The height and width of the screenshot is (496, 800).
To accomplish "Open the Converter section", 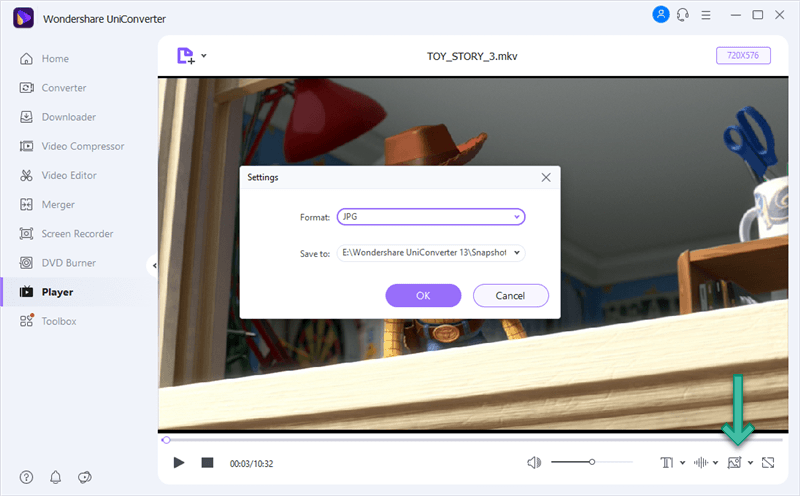I will (x=53, y=88).
